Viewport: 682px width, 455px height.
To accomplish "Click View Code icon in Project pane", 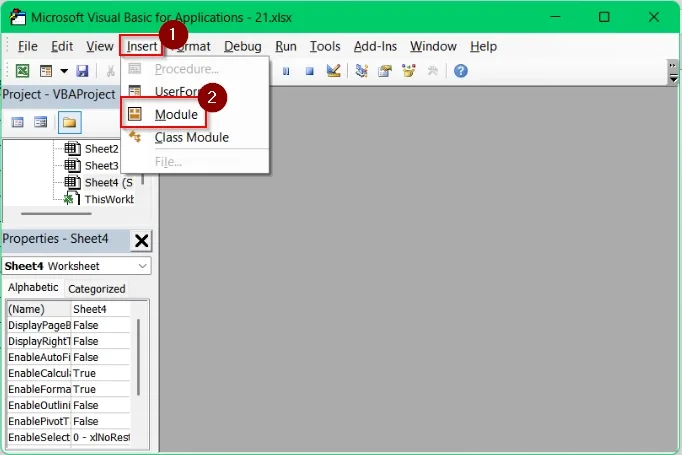I will (17, 123).
